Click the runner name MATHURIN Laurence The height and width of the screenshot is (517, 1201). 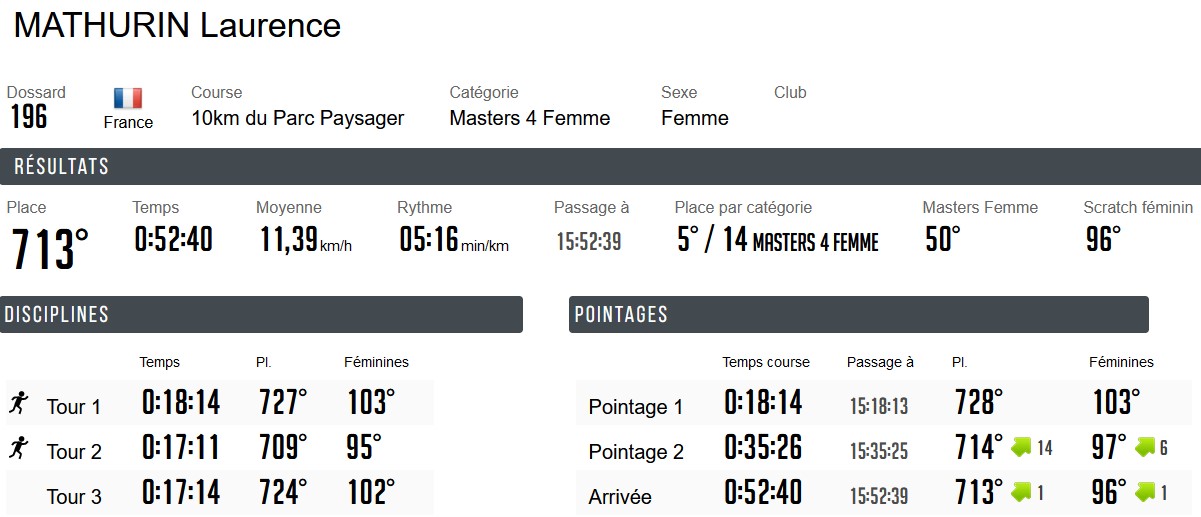tap(177, 26)
